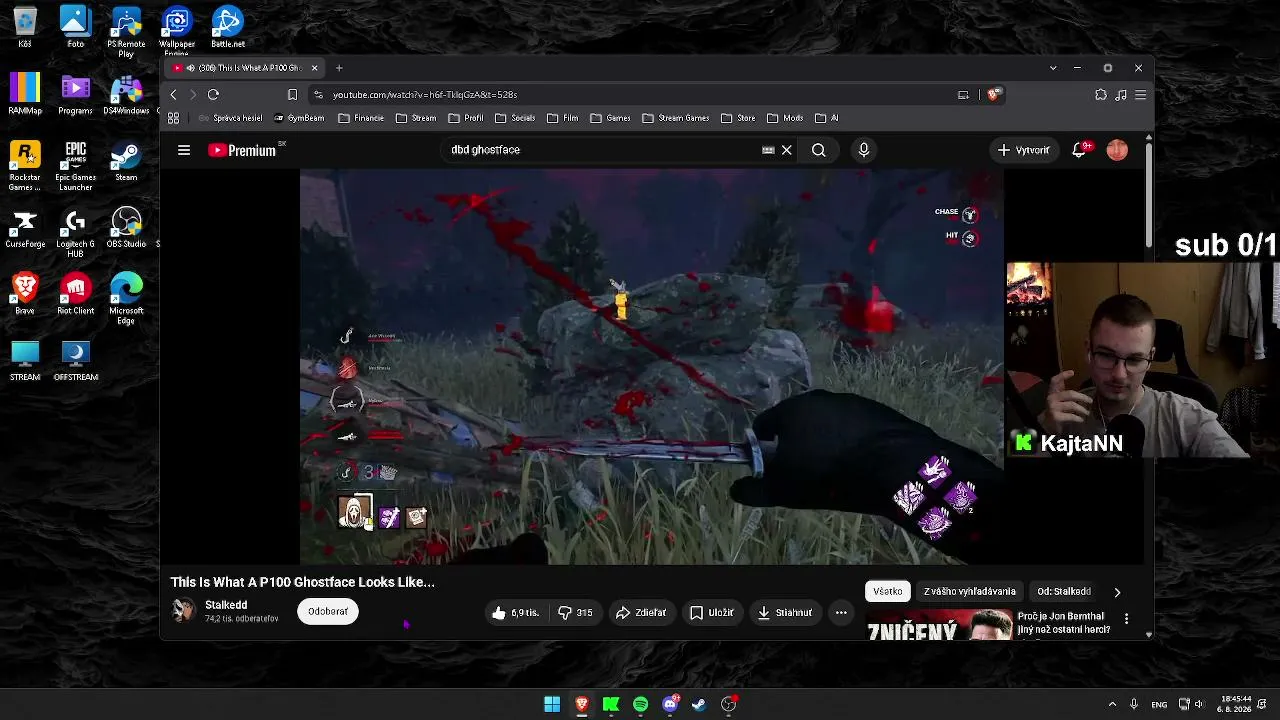
Task: Open the GymBeam bookmark
Action: [298, 118]
